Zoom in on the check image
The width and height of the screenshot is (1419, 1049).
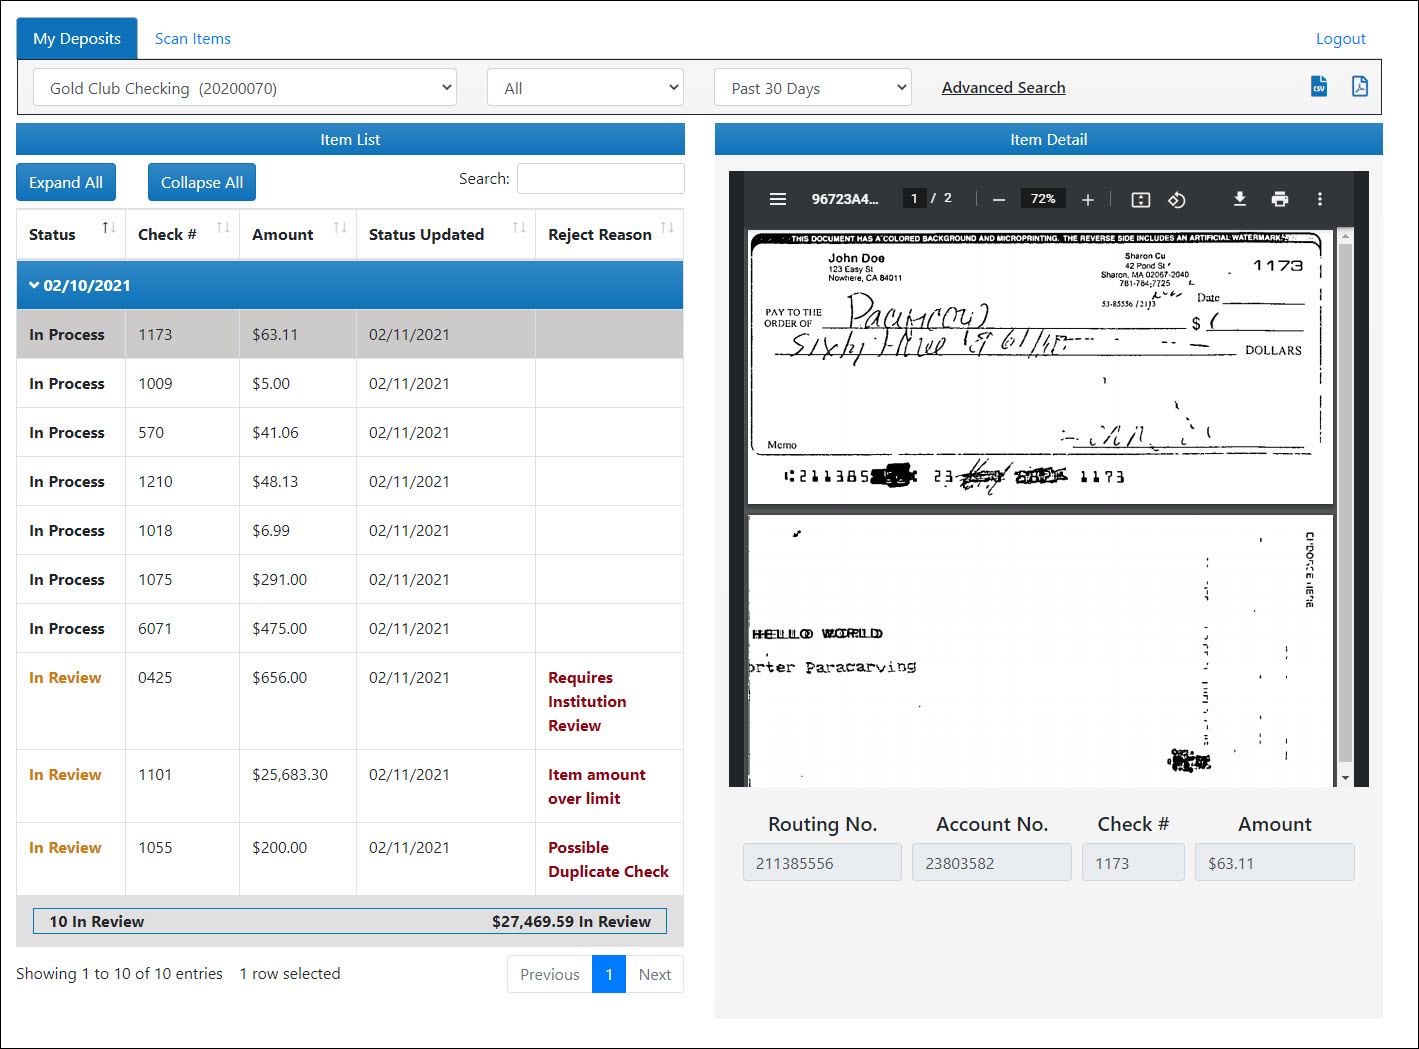[1088, 199]
